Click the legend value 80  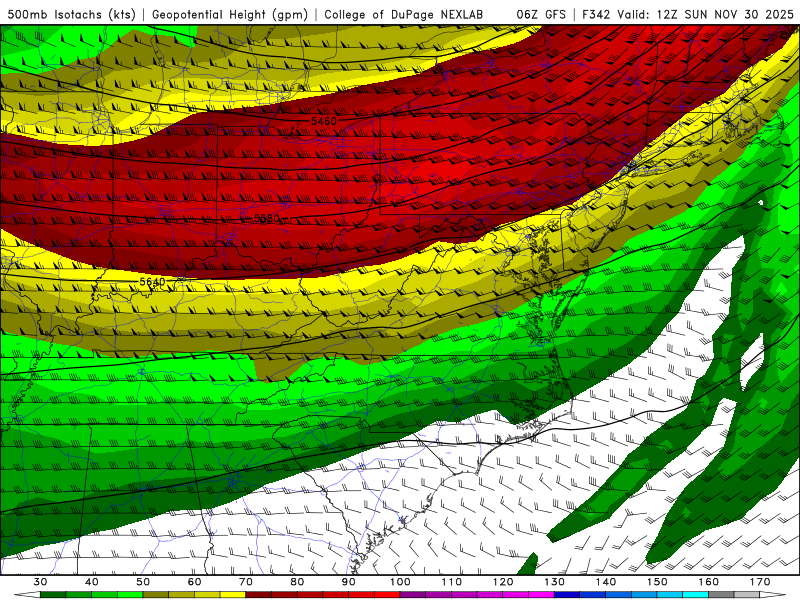pyautogui.click(x=297, y=582)
